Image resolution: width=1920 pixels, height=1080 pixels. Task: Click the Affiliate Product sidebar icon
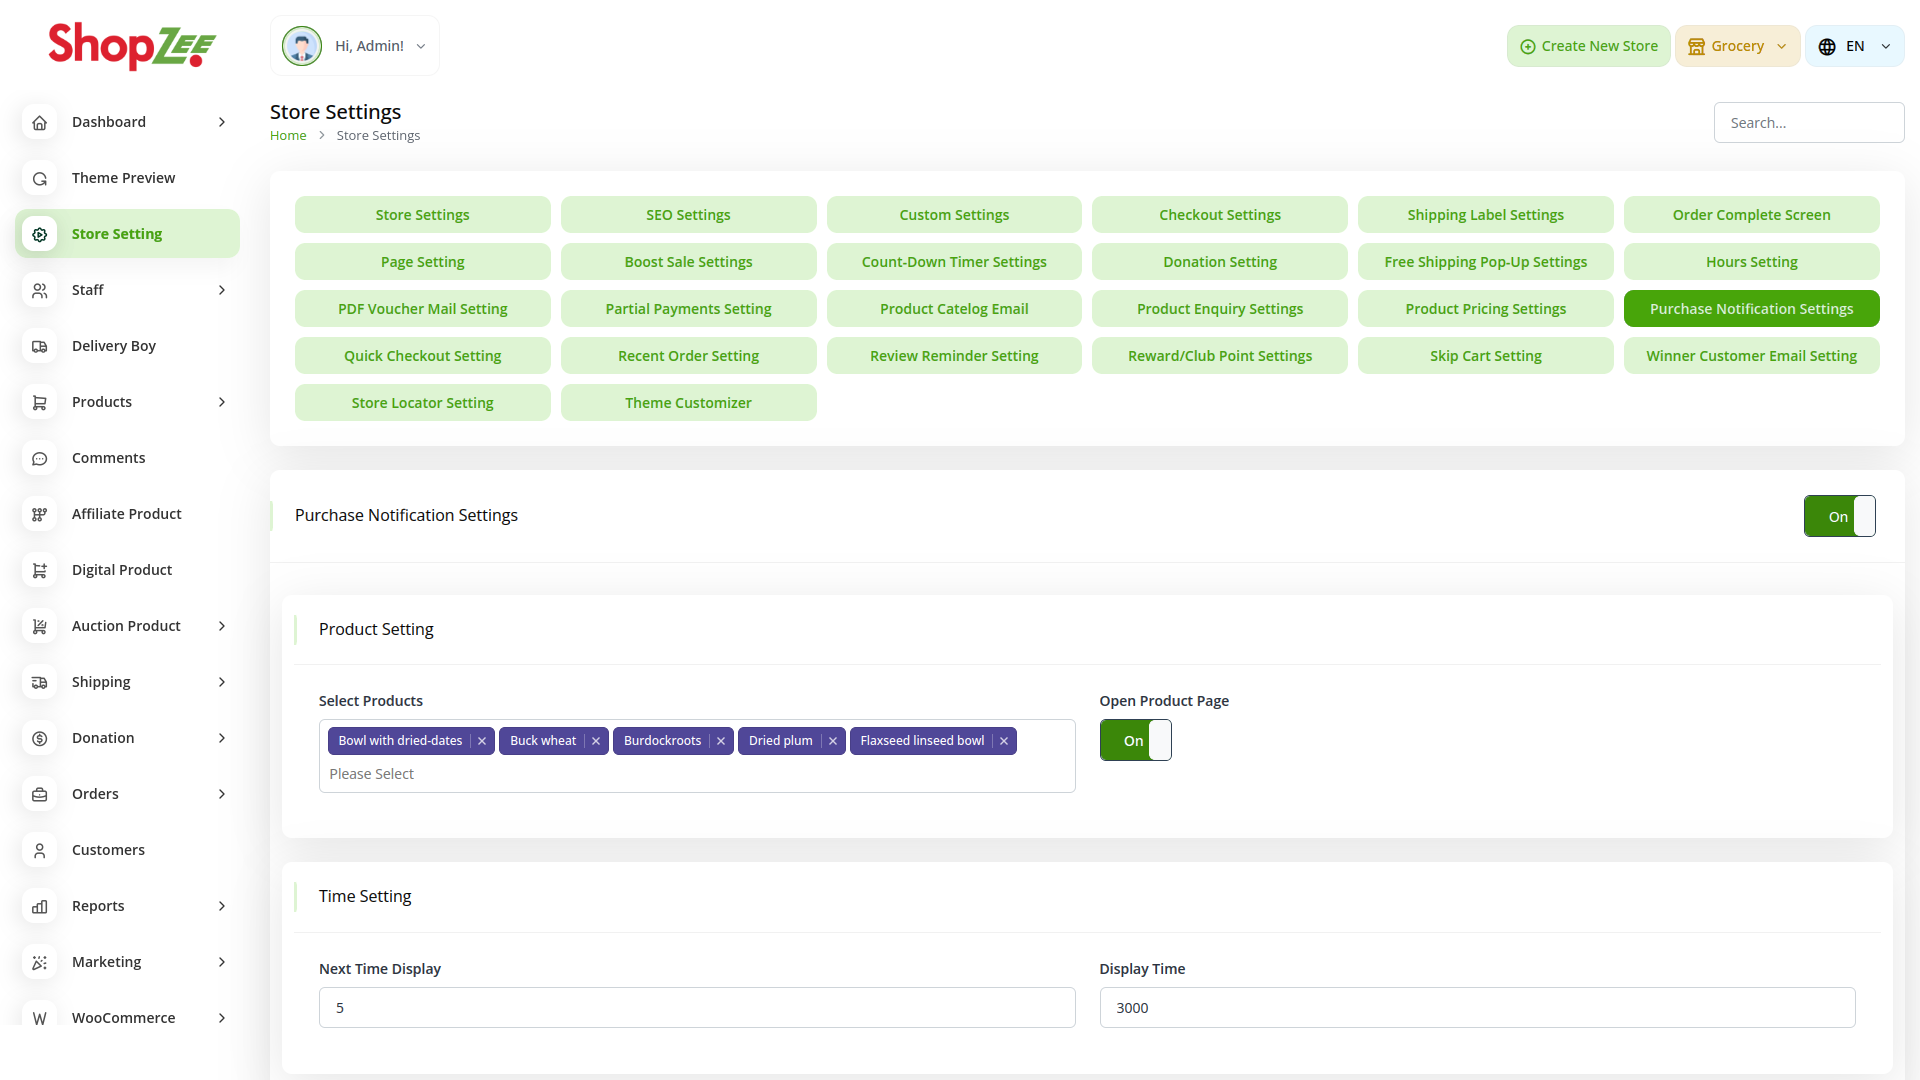point(40,514)
